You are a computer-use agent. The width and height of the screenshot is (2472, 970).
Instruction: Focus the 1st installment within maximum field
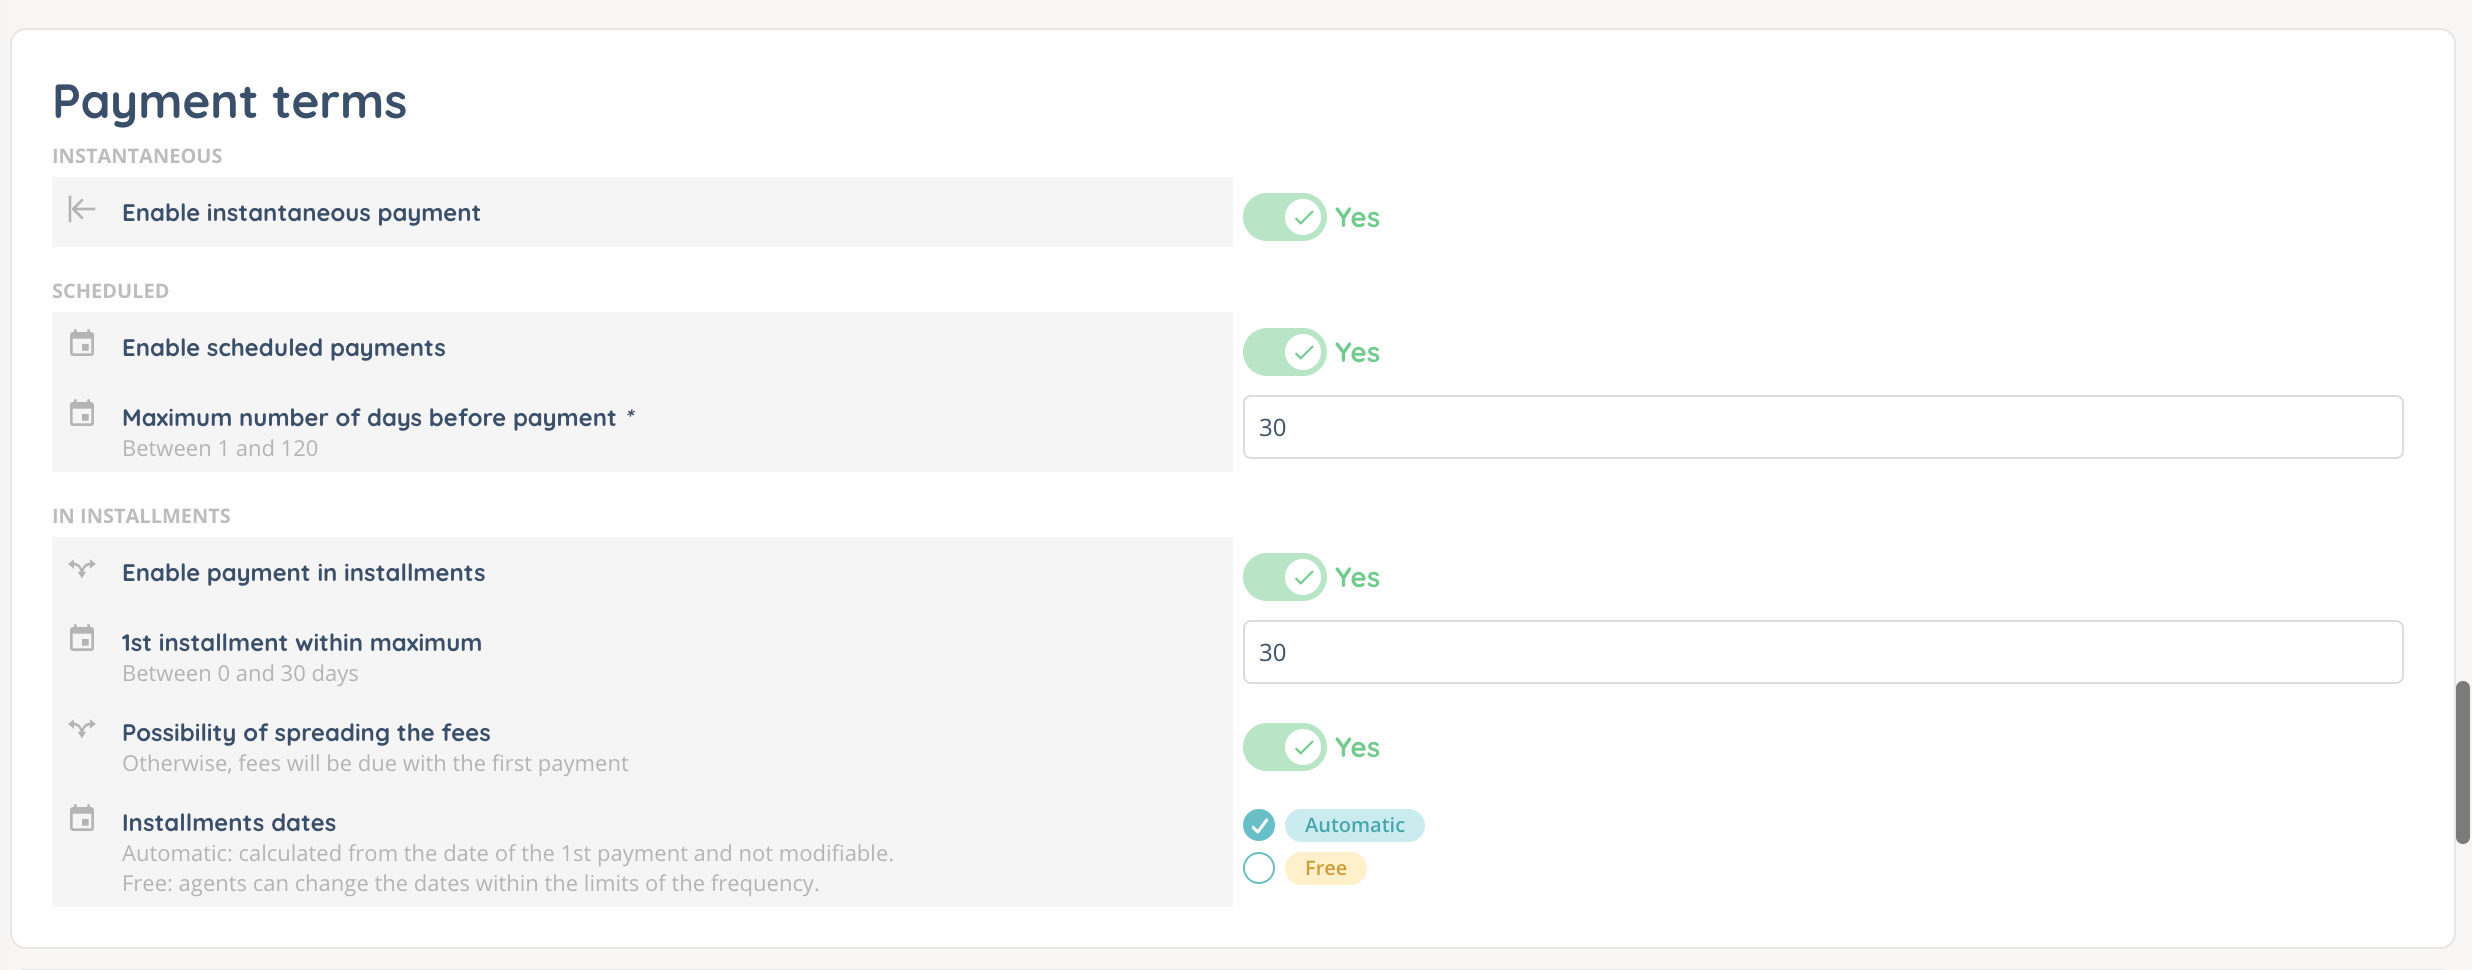click(1822, 652)
